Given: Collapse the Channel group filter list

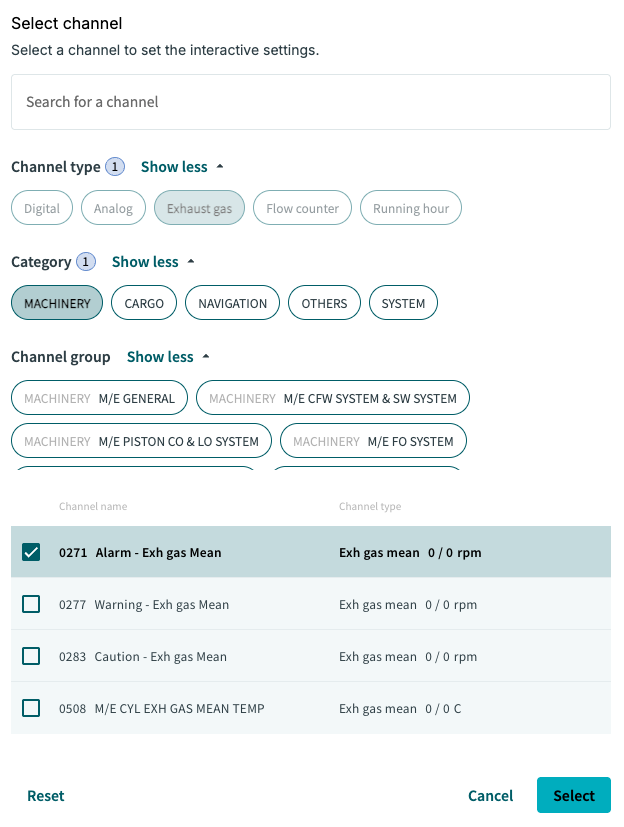Looking at the screenshot, I should (x=168, y=357).
